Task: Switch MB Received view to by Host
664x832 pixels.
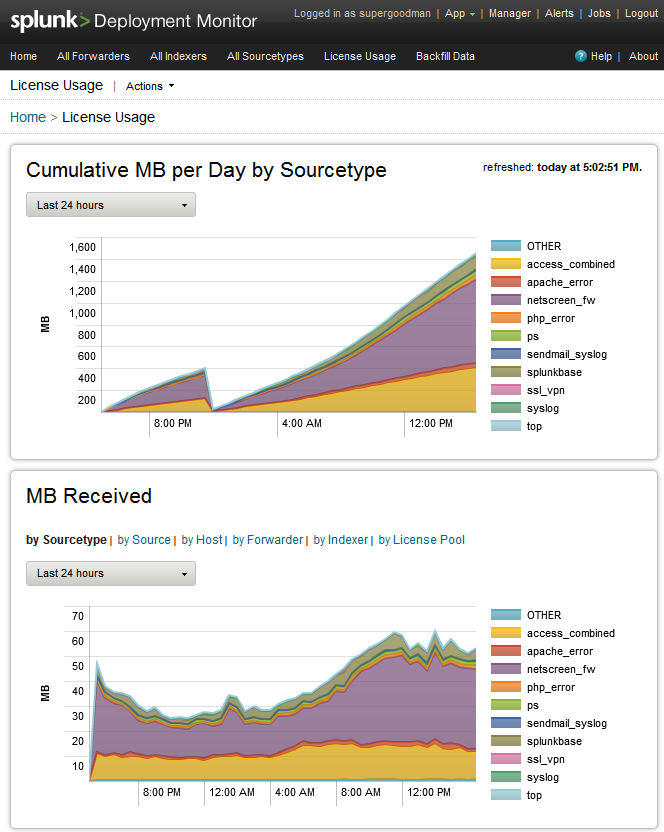Action: pos(202,540)
